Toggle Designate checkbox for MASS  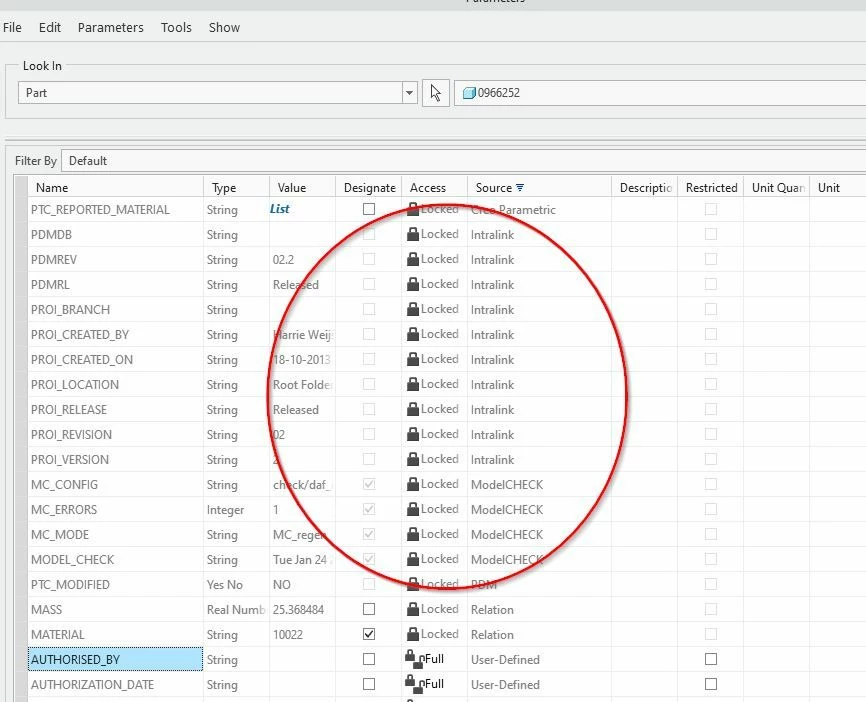click(x=369, y=609)
